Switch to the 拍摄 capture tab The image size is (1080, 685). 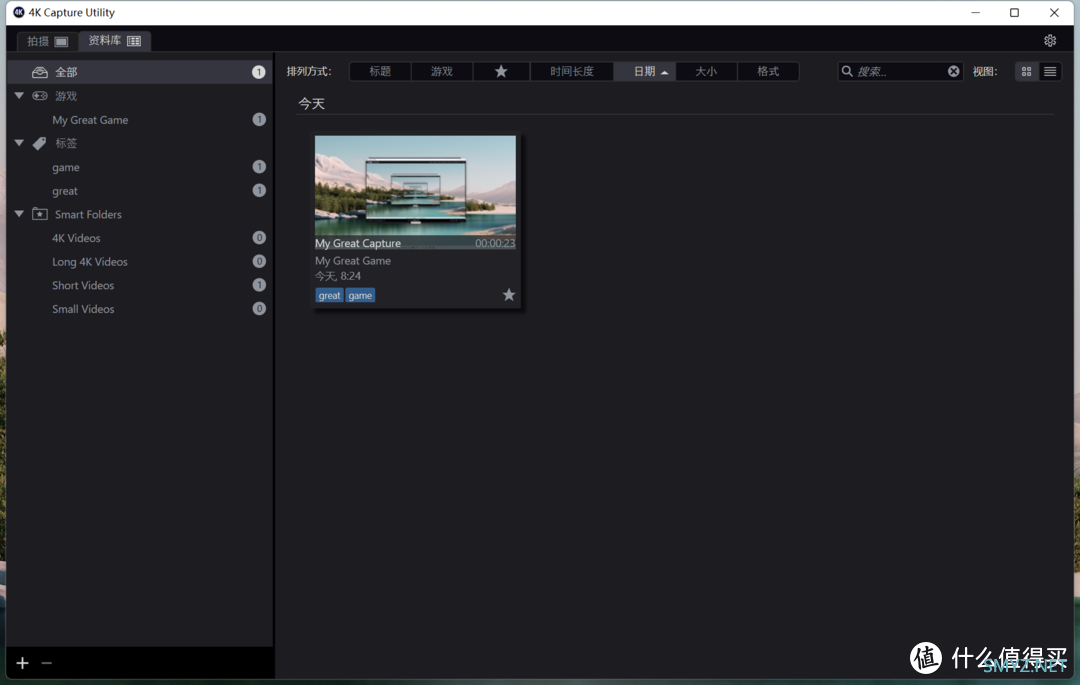[47, 41]
